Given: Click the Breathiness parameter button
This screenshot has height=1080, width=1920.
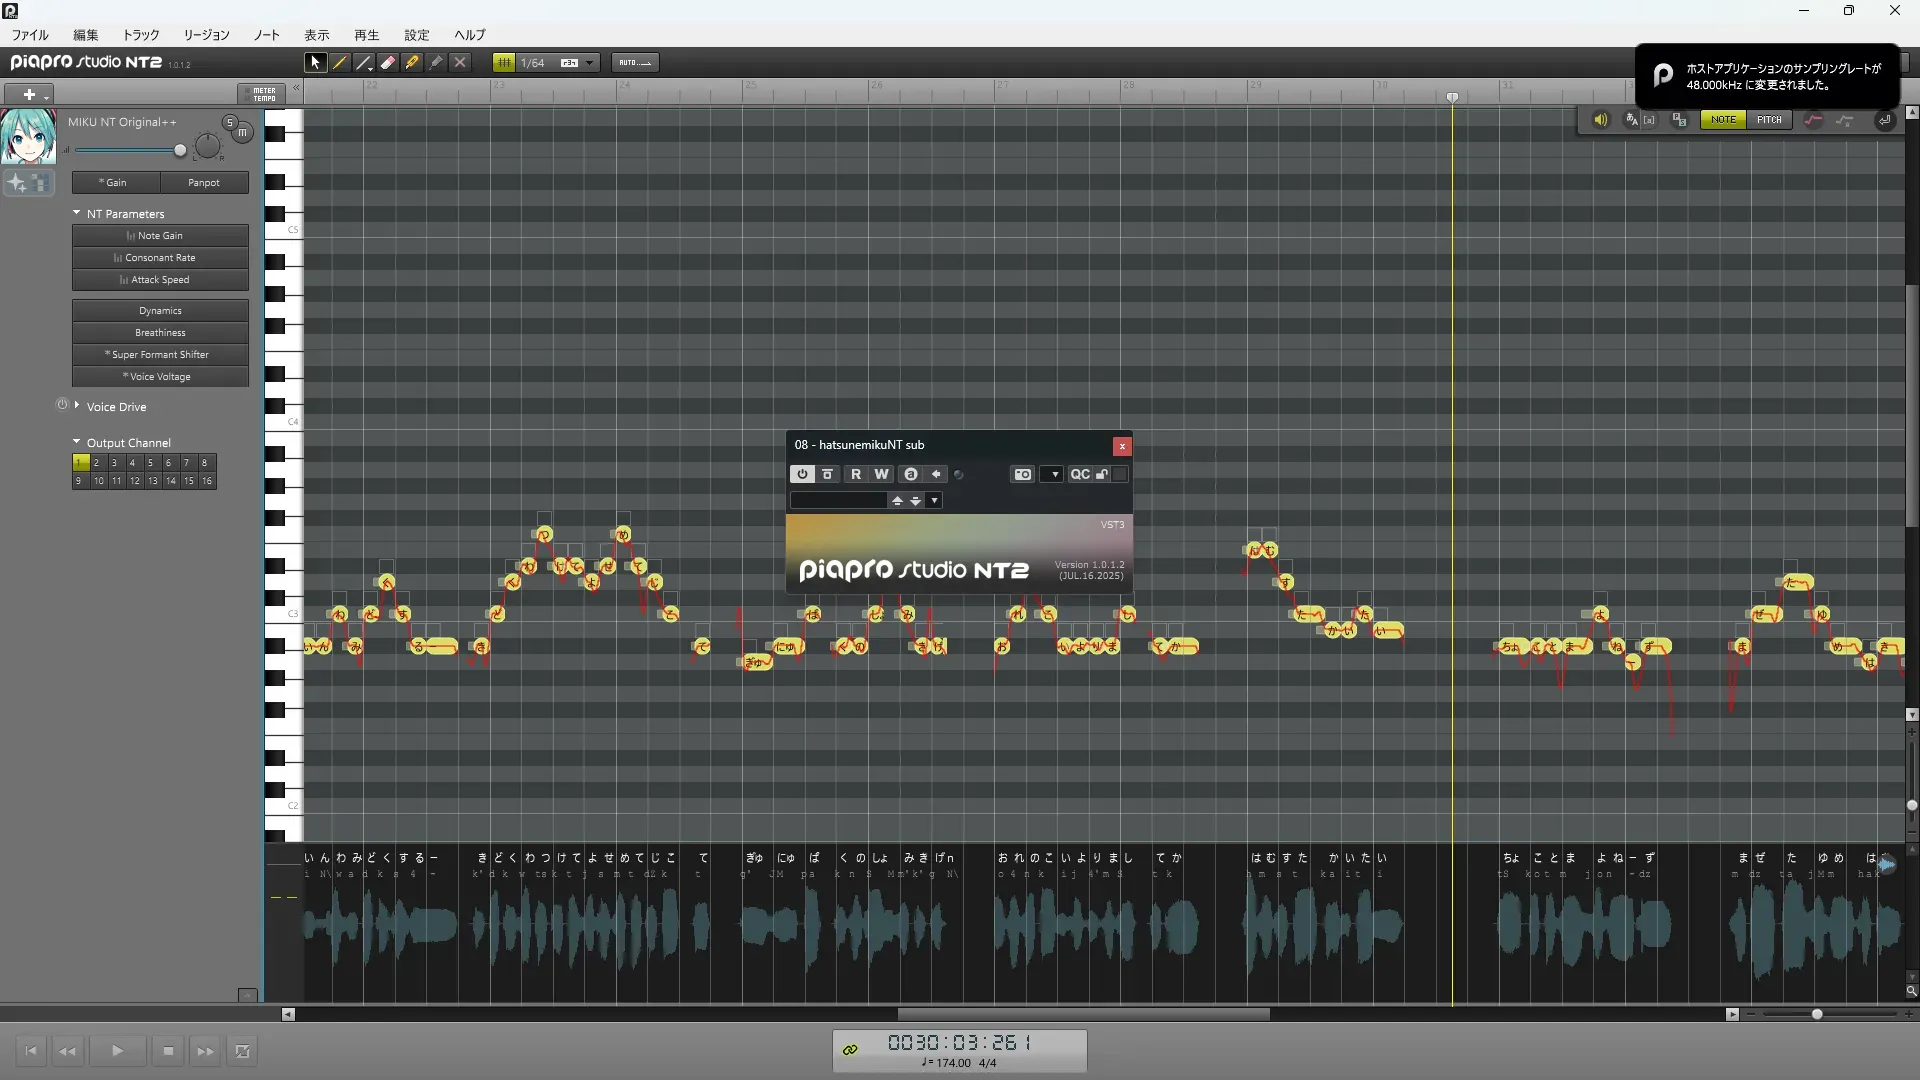Looking at the screenshot, I should click(x=160, y=333).
